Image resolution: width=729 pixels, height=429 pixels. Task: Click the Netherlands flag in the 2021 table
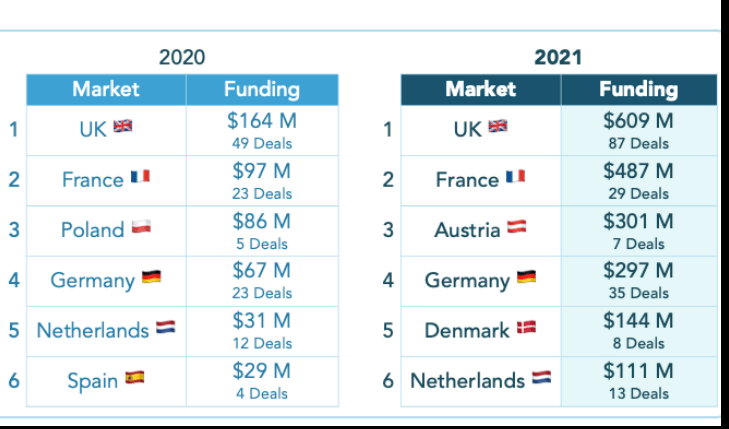click(541, 379)
